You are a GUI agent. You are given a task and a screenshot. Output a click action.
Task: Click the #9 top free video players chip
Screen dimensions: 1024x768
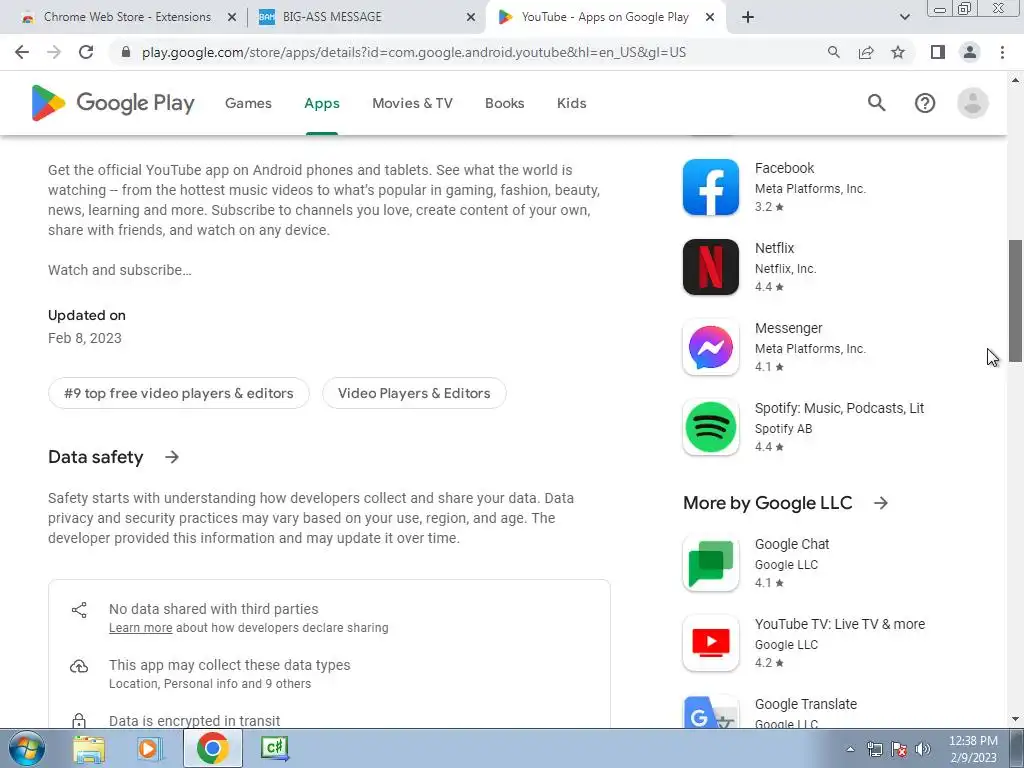coord(178,393)
